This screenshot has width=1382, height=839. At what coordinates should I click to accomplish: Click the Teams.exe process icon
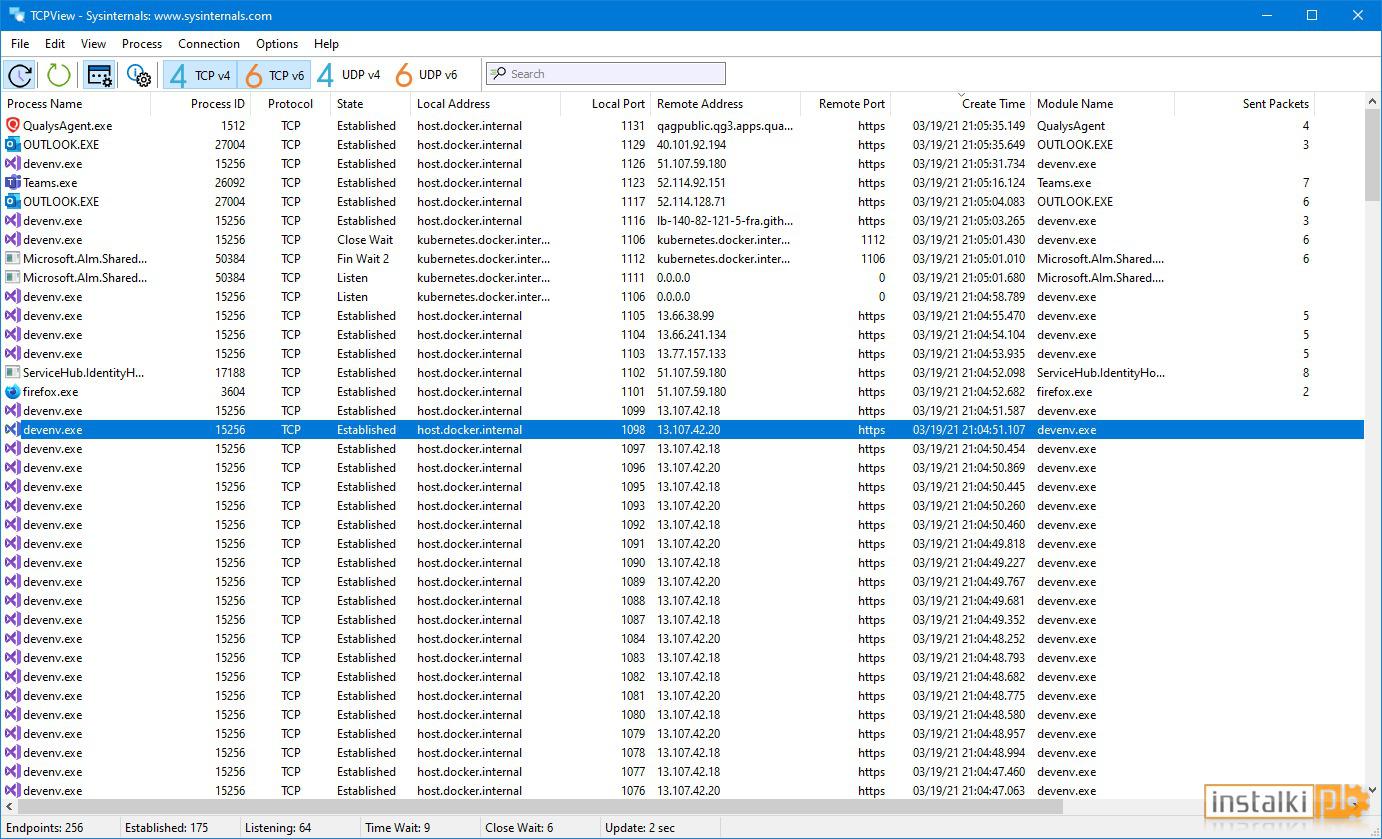click(x=12, y=183)
